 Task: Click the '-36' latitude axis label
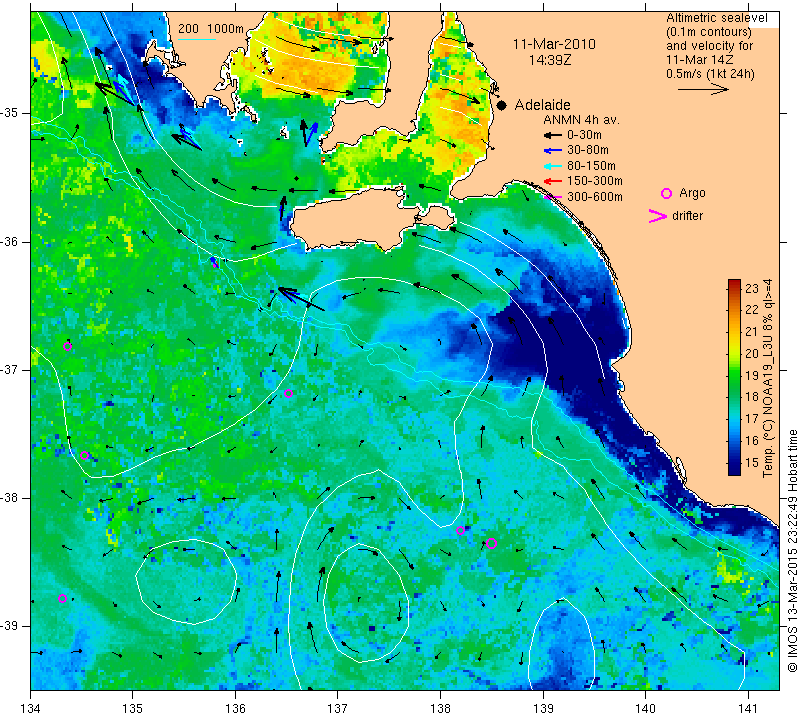[x=10, y=241]
